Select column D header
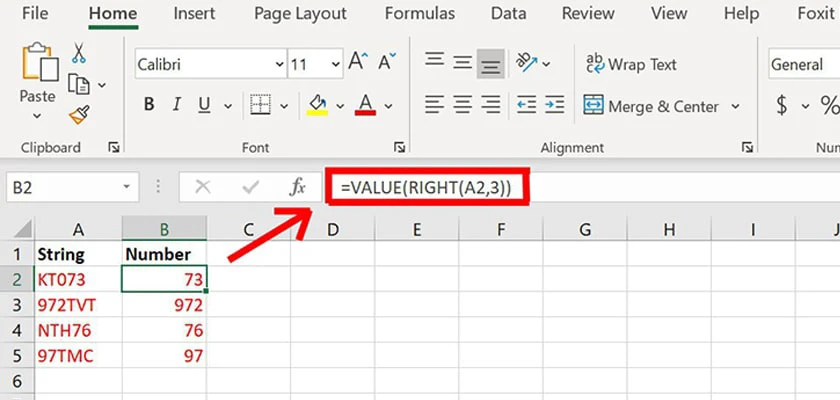Image resolution: width=840 pixels, height=400 pixels. tap(333, 229)
